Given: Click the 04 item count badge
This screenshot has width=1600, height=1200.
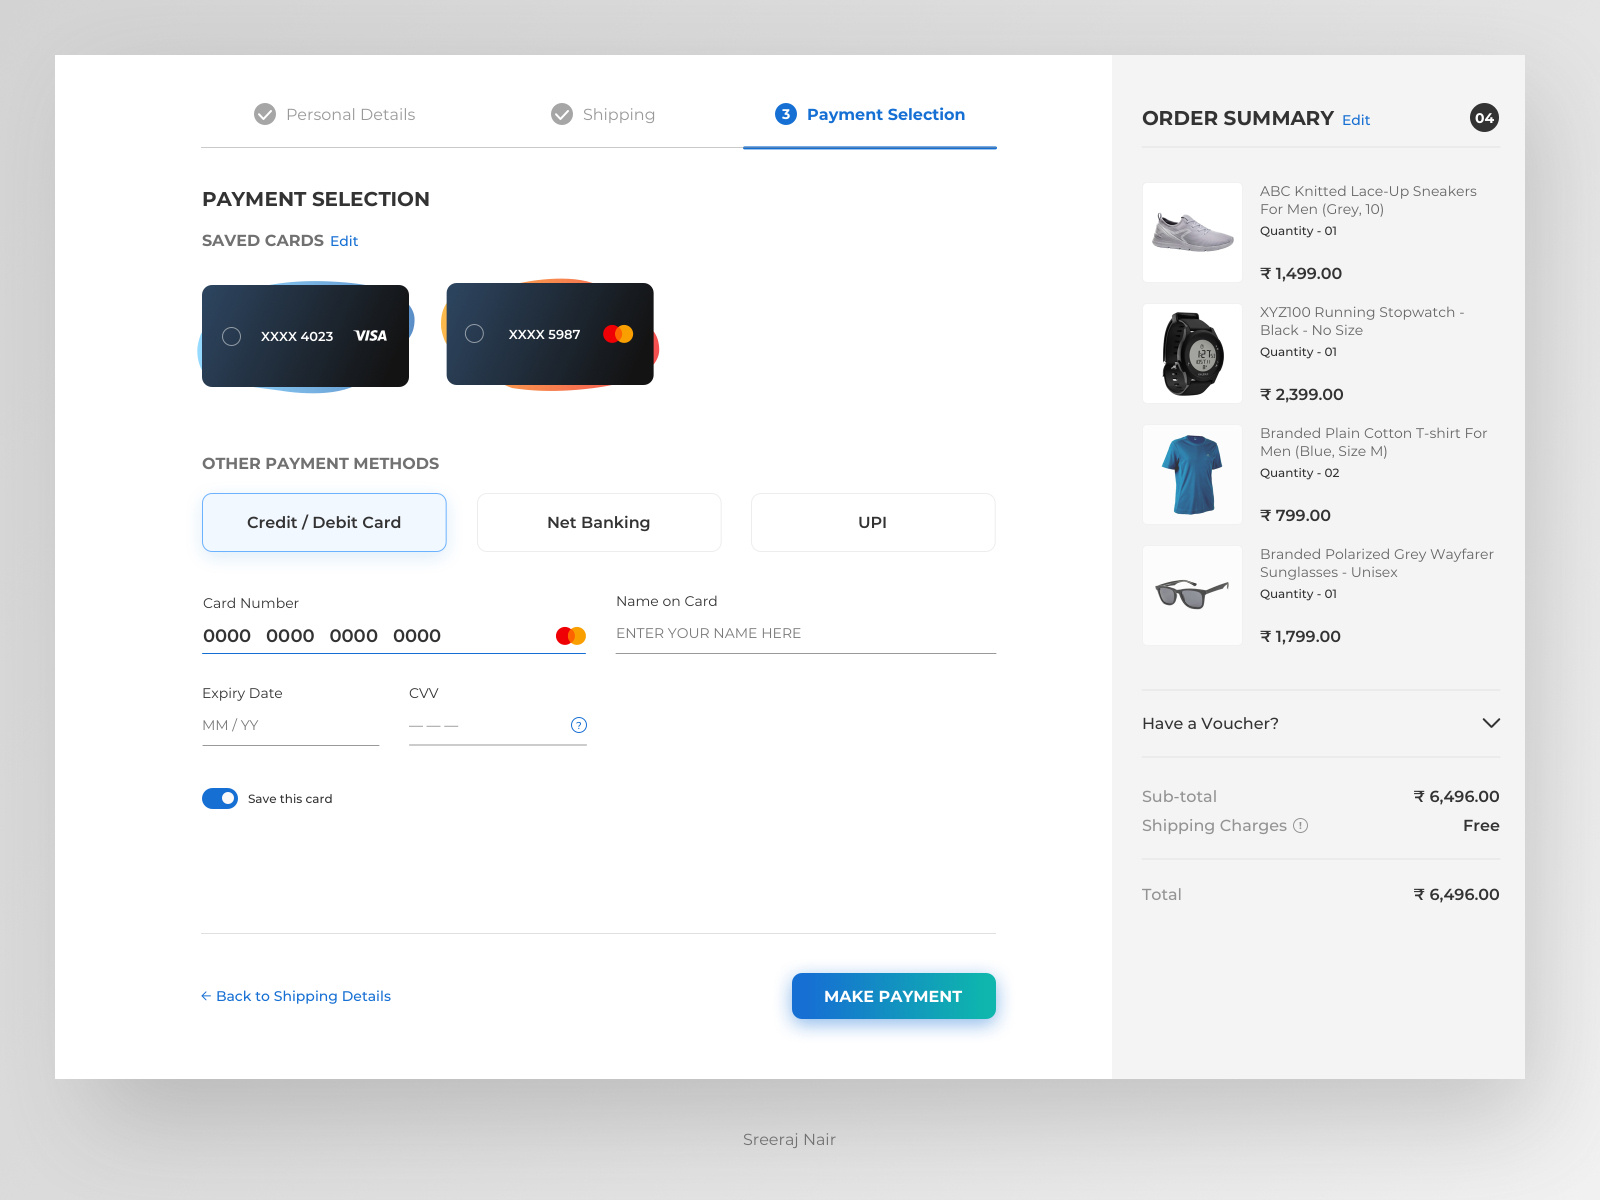Looking at the screenshot, I should click(1483, 118).
